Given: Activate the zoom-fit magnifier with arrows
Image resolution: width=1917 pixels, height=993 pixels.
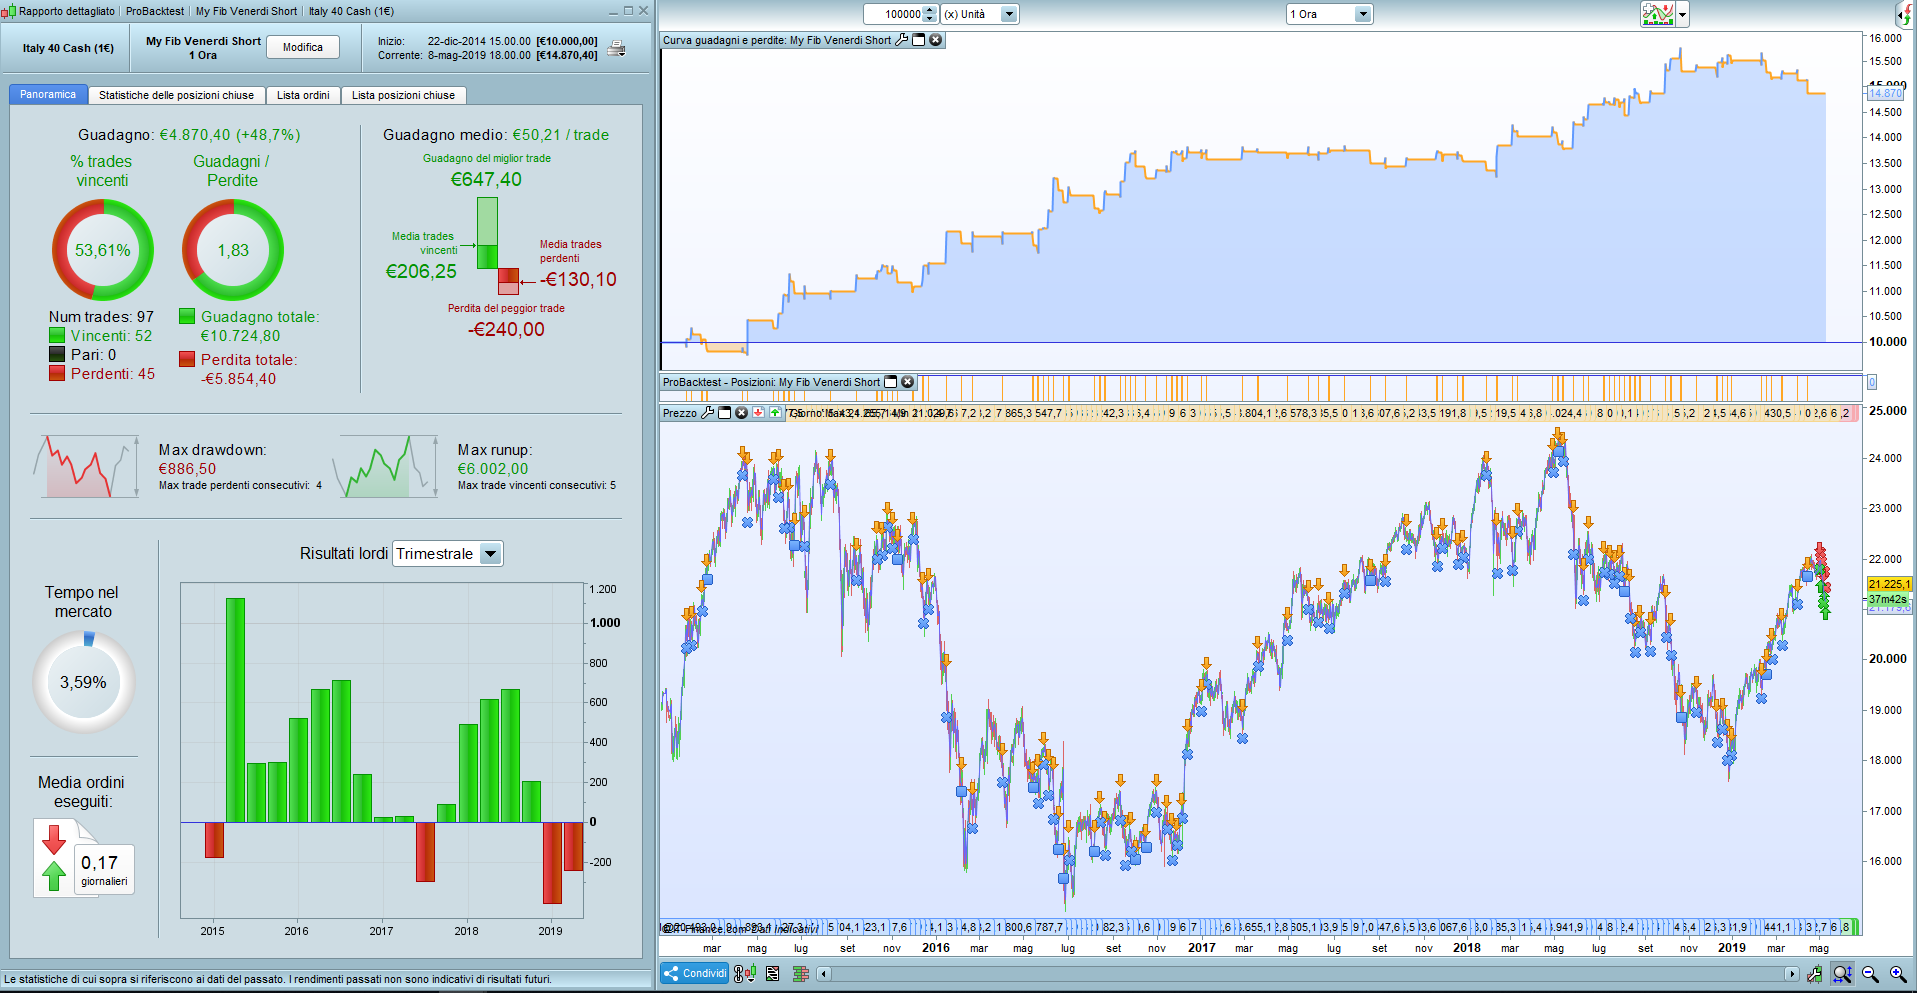Looking at the screenshot, I should tap(1842, 974).
